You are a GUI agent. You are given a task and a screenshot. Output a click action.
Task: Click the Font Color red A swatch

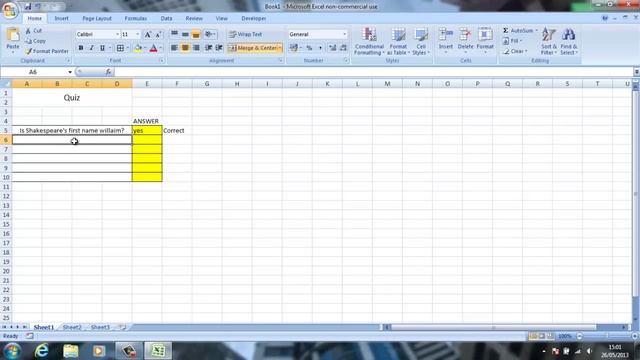click(x=153, y=48)
